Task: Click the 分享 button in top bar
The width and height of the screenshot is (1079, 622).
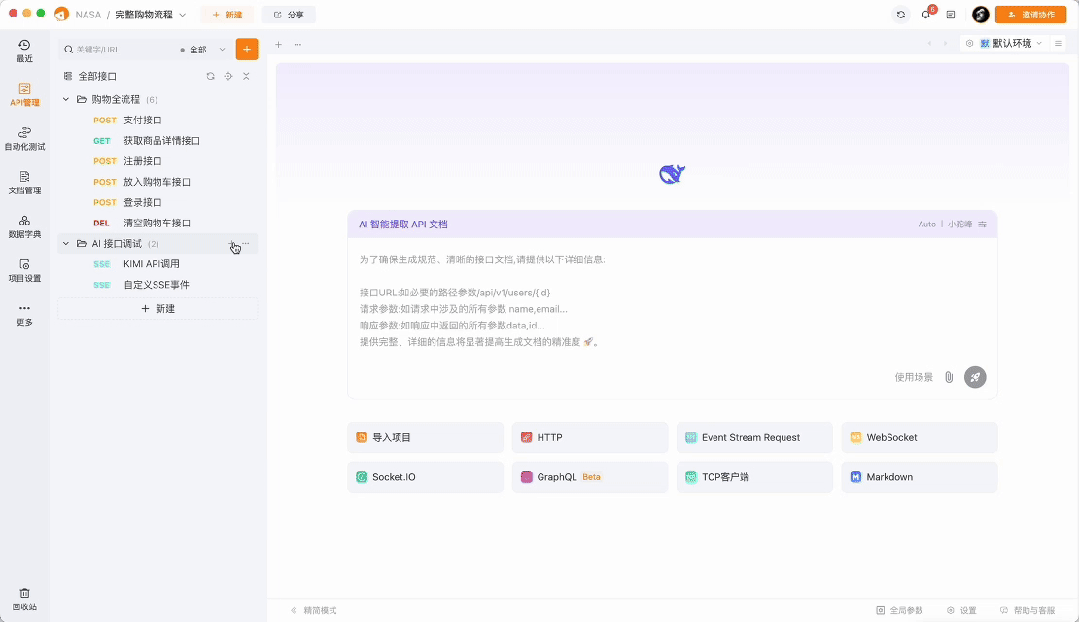Action: pyautogui.click(x=288, y=14)
